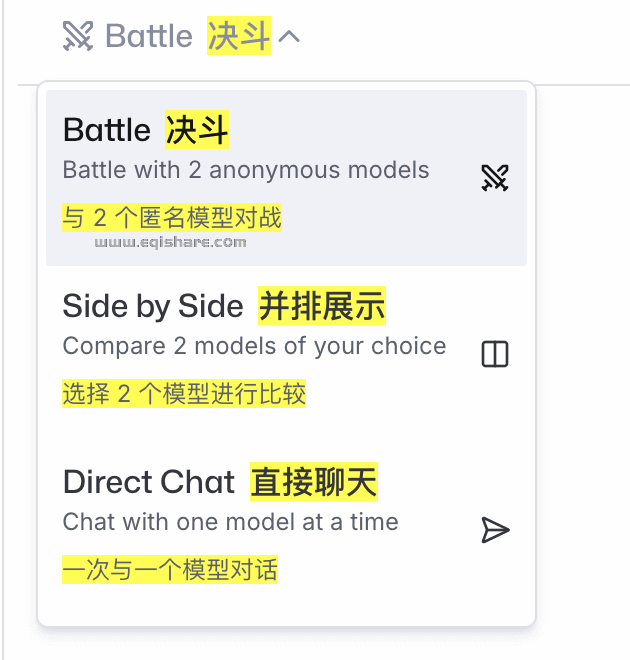The height and width of the screenshot is (660, 630).
Task: Select the Battle title in the menu
Action: point(106,129)
